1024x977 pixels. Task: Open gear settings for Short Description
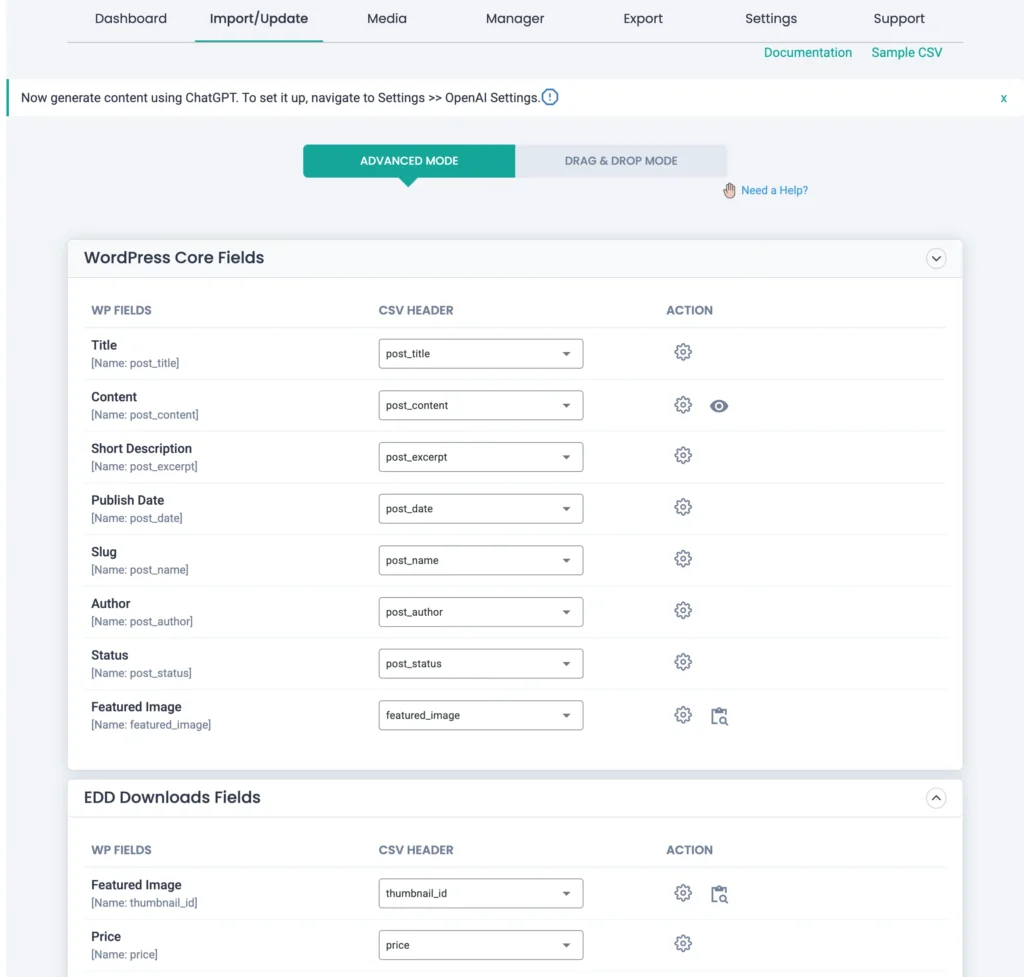(x=683, y=455)
